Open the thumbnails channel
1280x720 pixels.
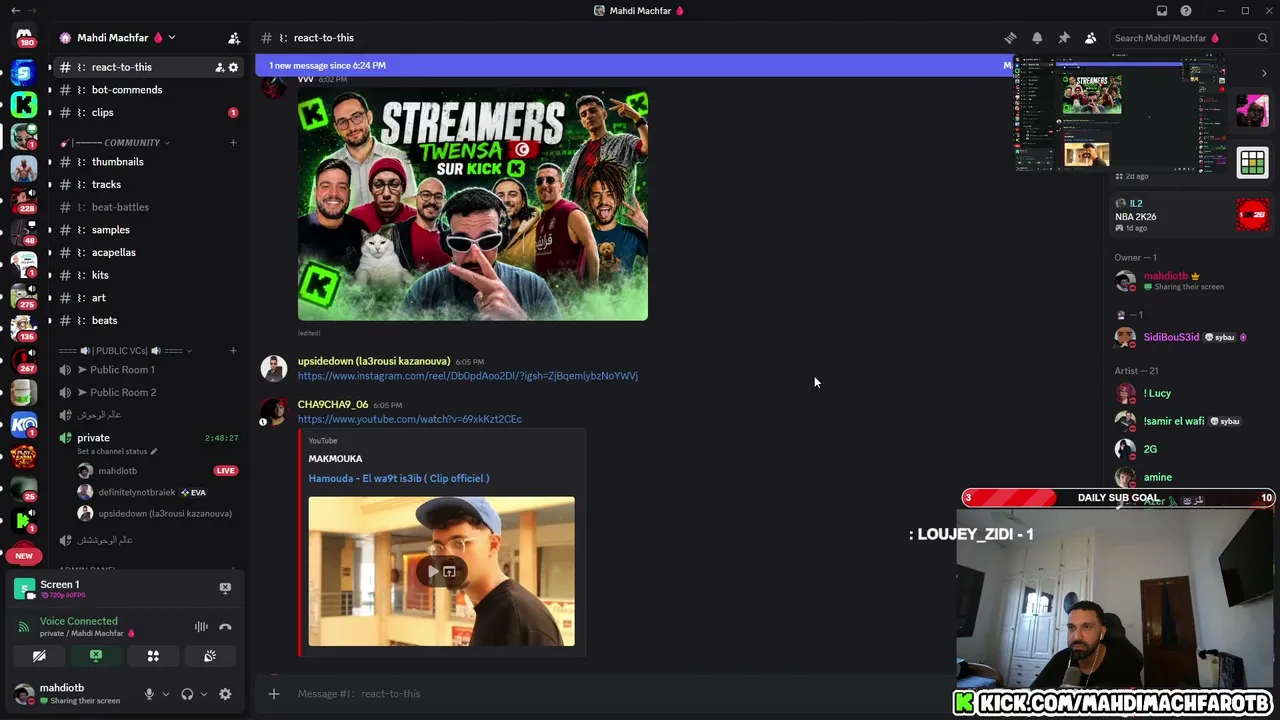click(149, 162)
